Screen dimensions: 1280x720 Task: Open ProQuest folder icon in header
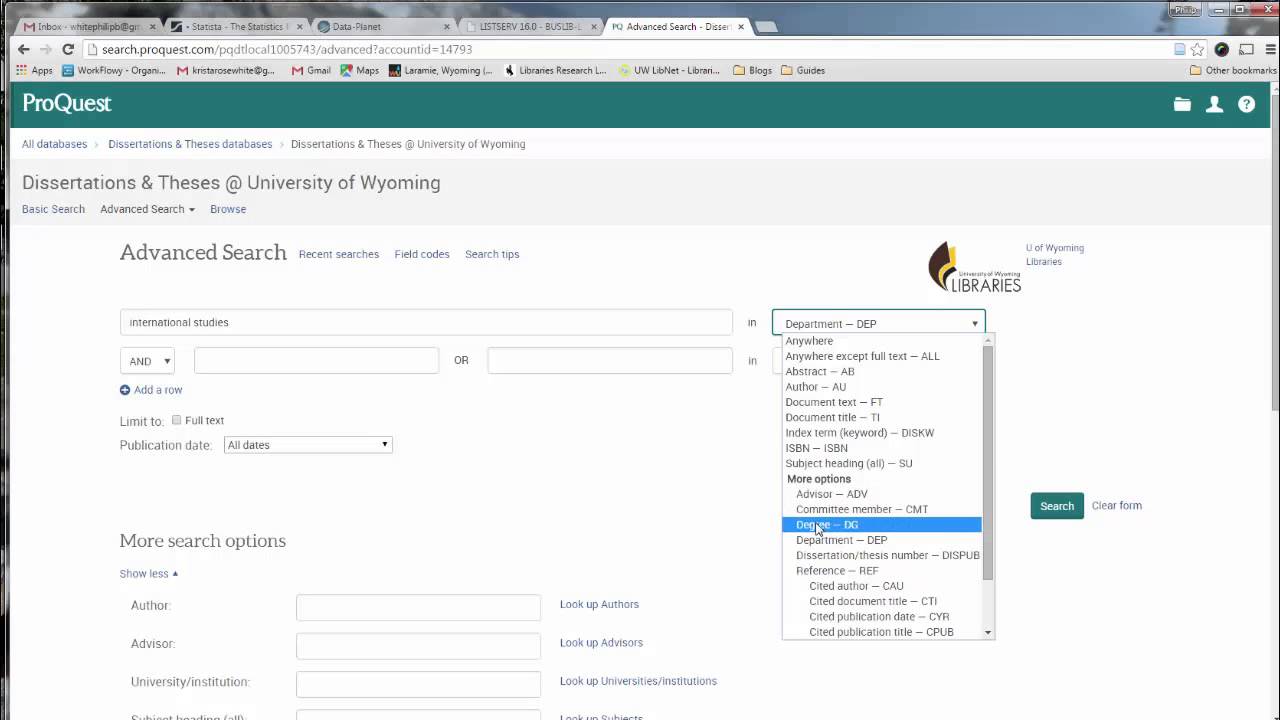tap(1182, 104)
